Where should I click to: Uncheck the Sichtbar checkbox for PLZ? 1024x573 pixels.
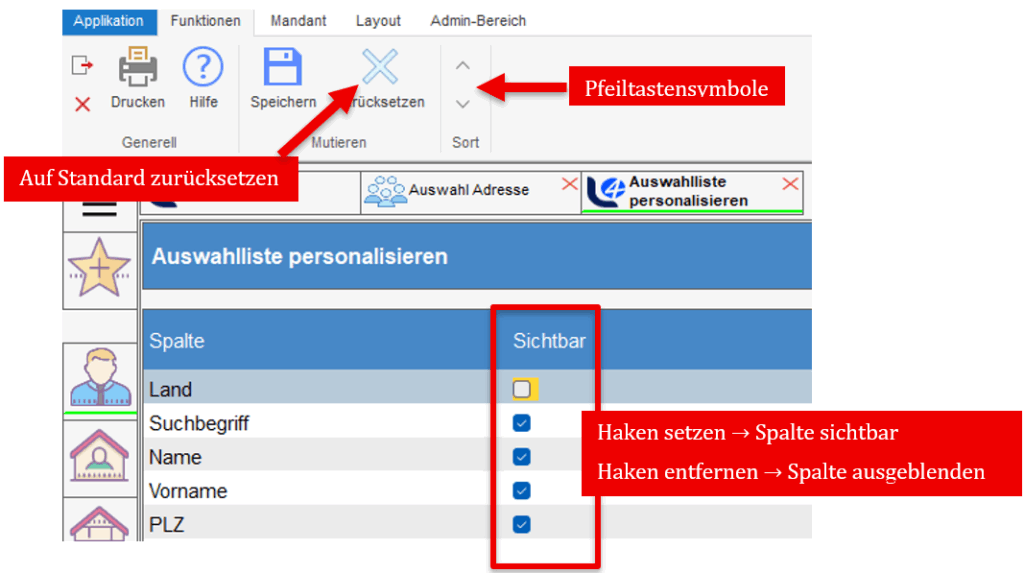522,525
